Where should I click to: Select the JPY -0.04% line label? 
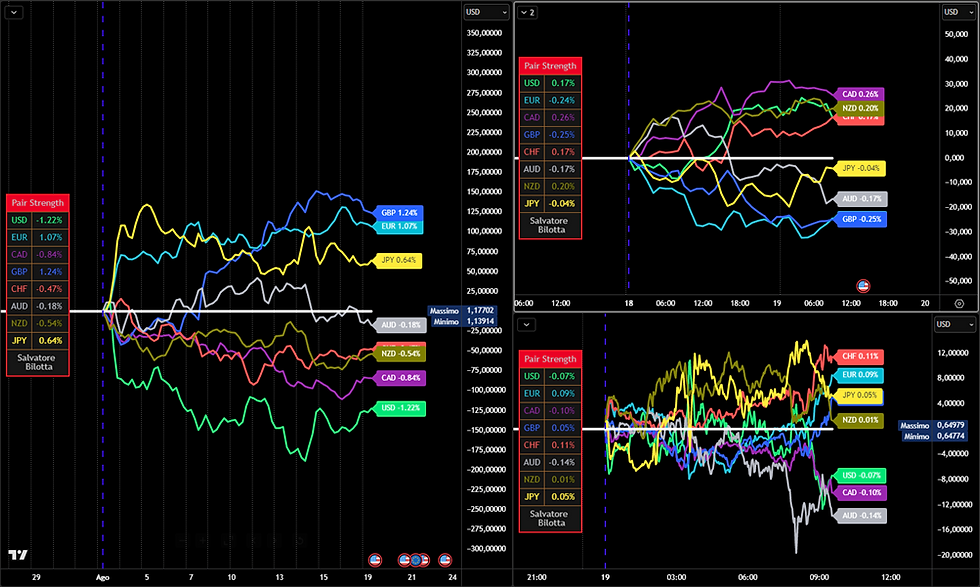(x=861, y=168)
